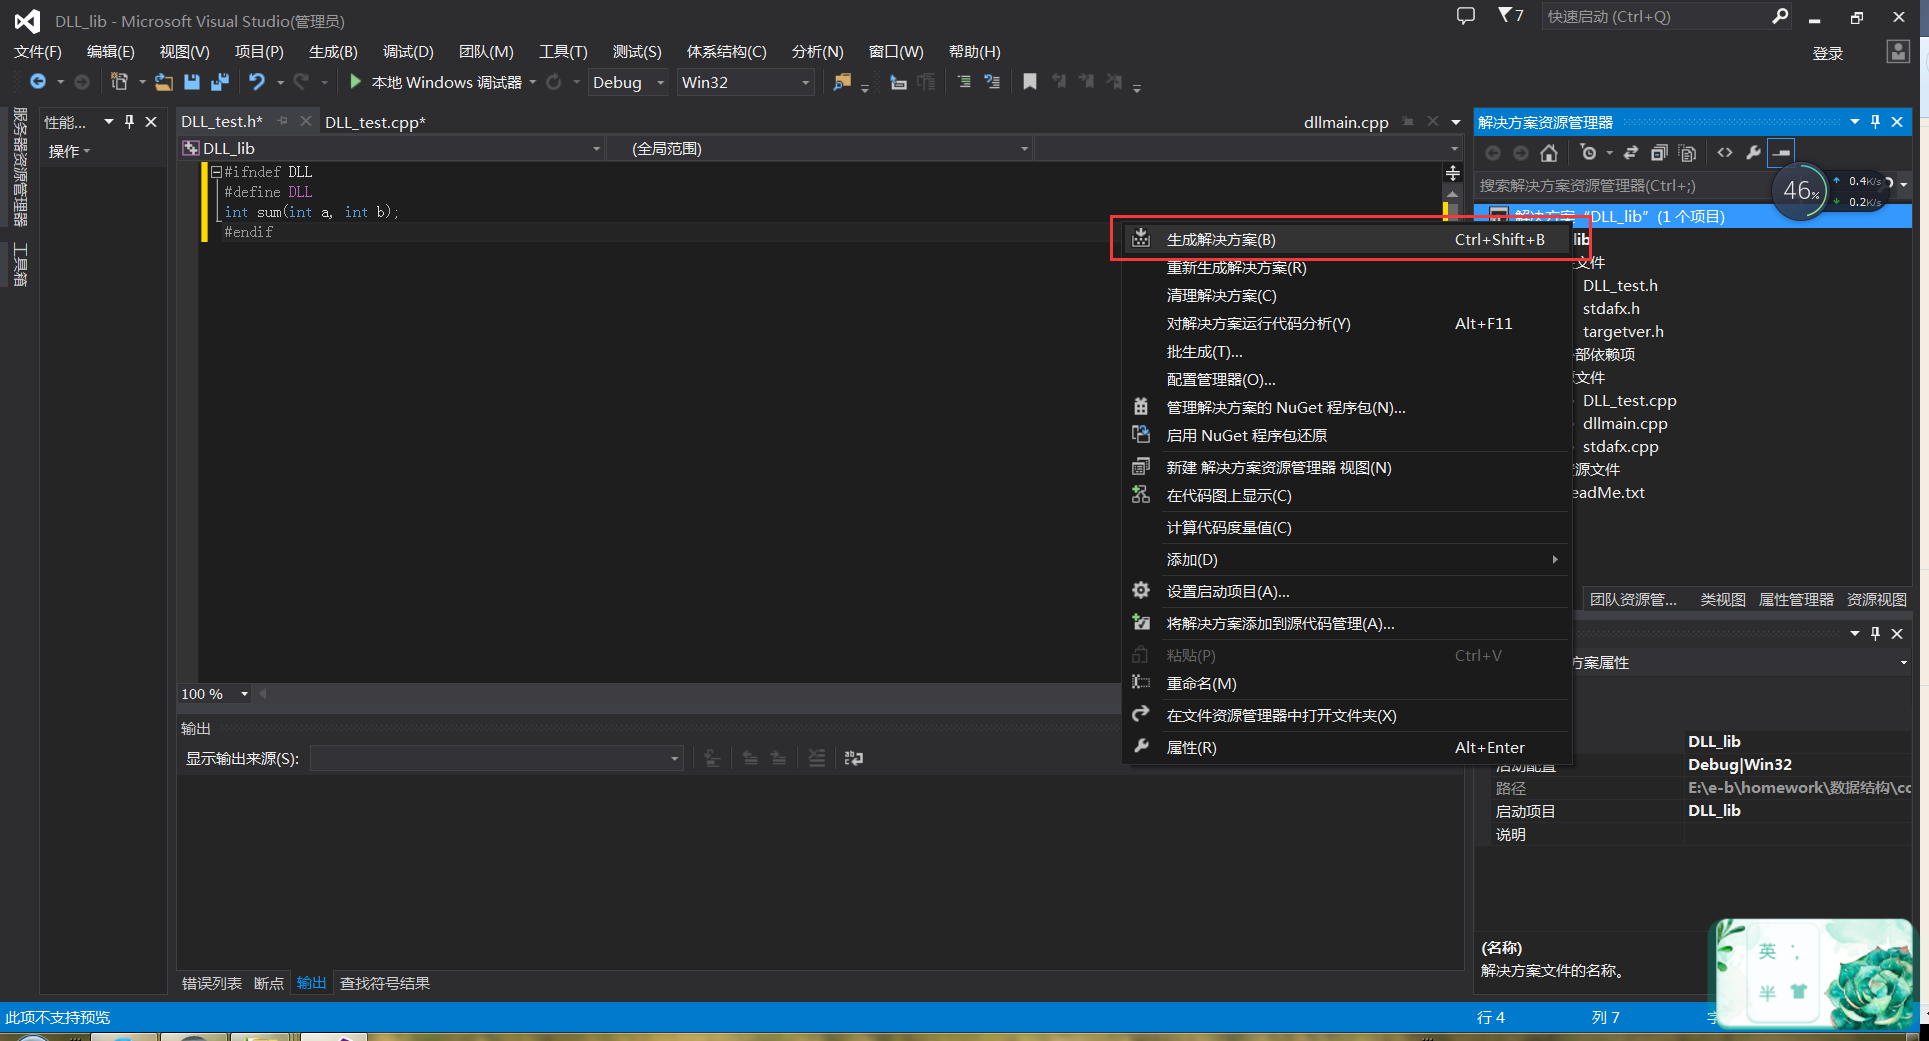The image size is (1929, 1041).
Task: Select stdafx.cpp in Solution Explorer
Action: pos(1620,447)
